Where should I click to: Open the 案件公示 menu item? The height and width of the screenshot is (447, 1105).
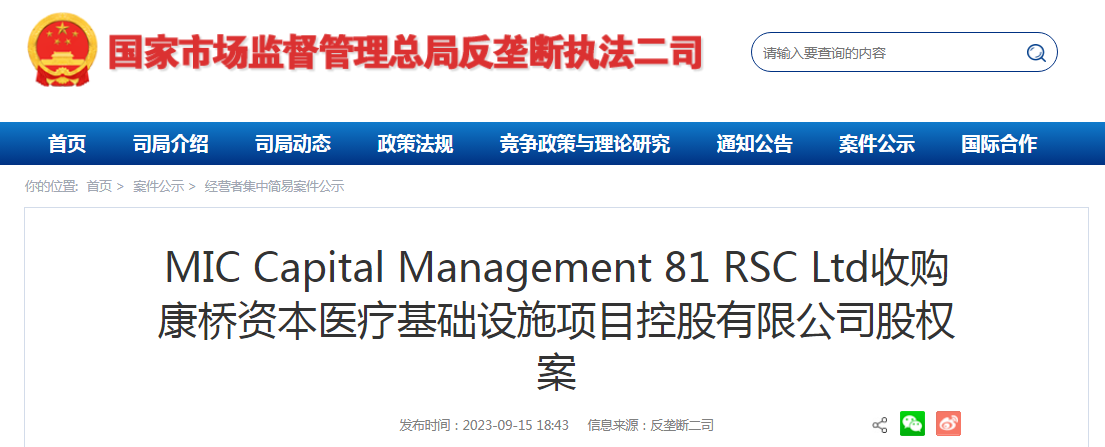click(877, 144)
